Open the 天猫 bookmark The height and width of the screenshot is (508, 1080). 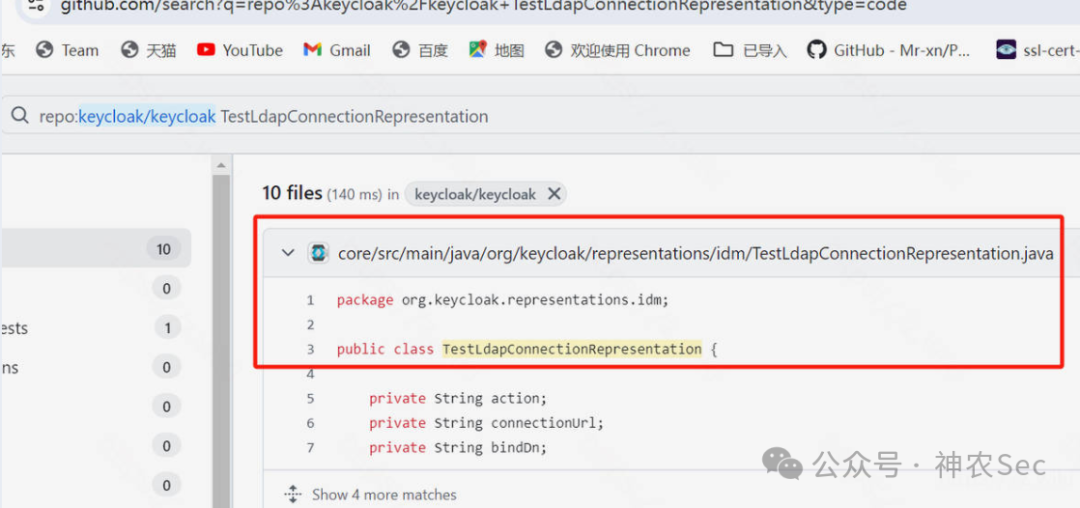pos(148,50)
